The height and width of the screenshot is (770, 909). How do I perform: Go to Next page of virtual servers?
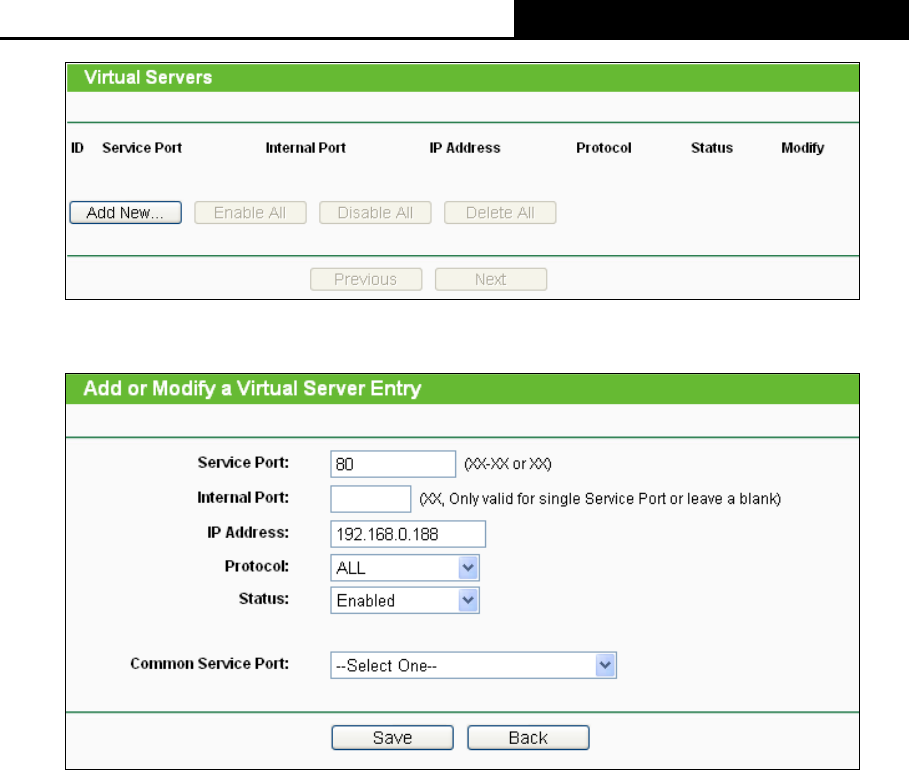point(490,279)
